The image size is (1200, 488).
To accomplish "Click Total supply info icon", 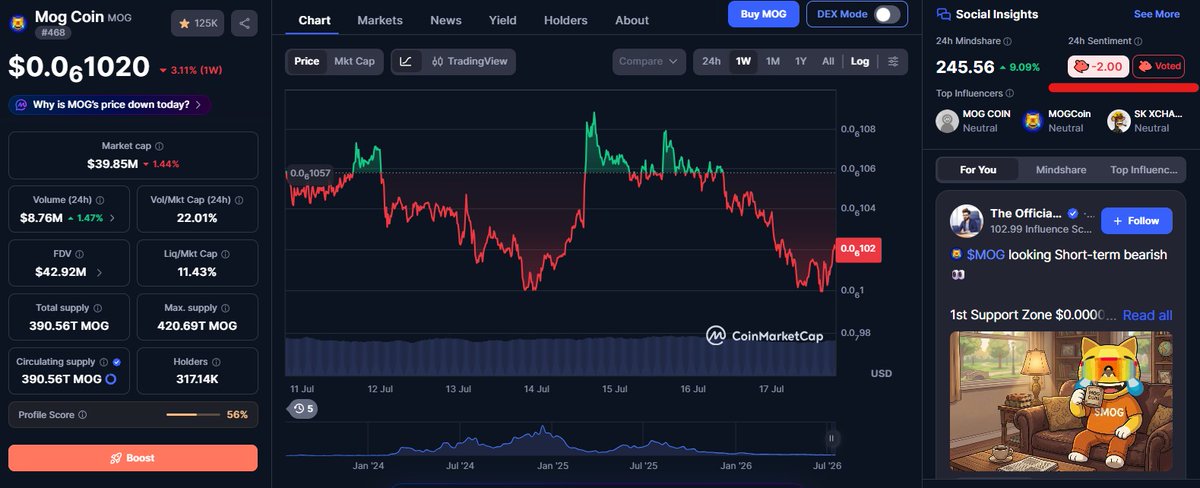I will click(100, 307).
